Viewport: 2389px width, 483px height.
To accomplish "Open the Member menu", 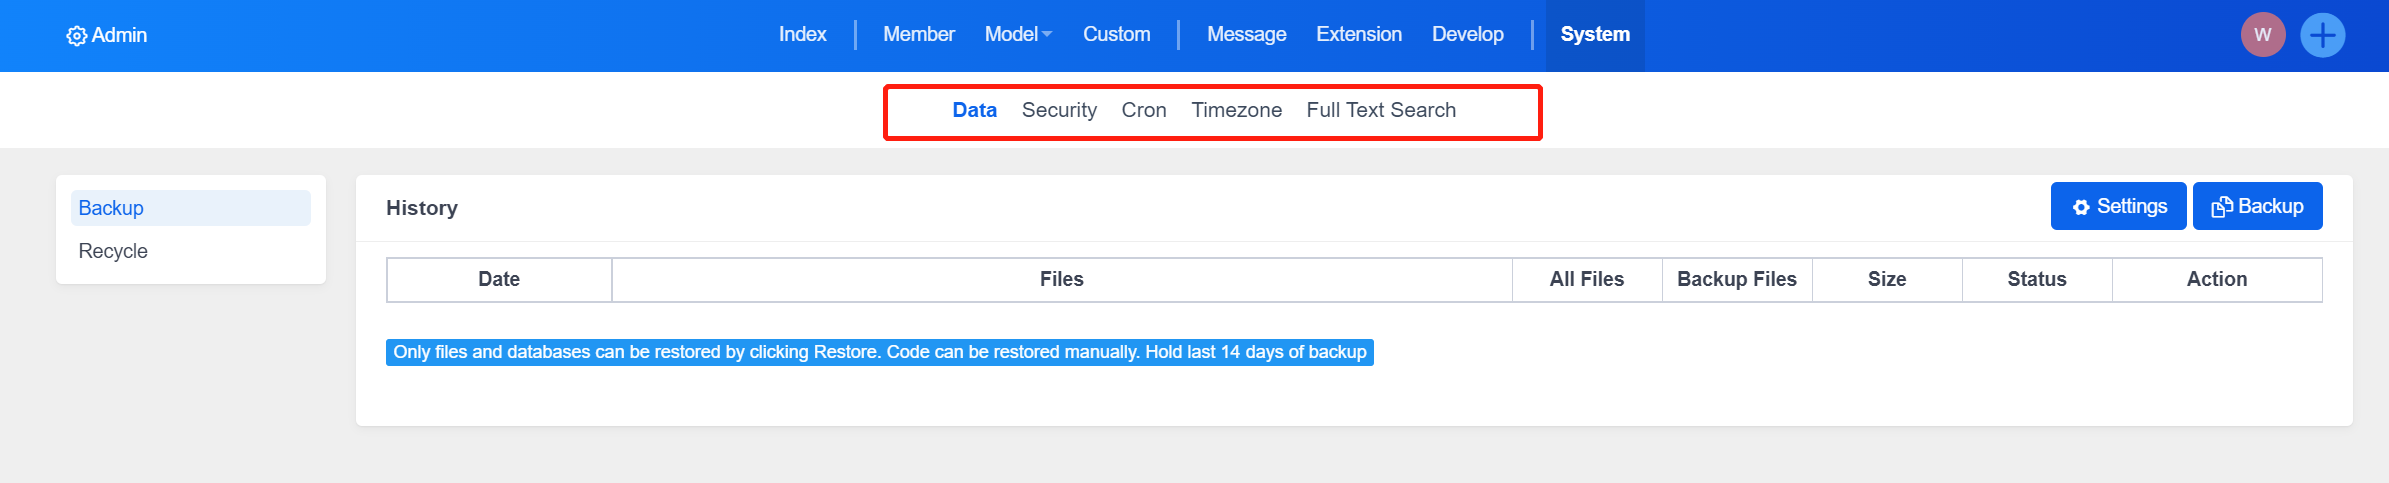I will tap(918, 34).
